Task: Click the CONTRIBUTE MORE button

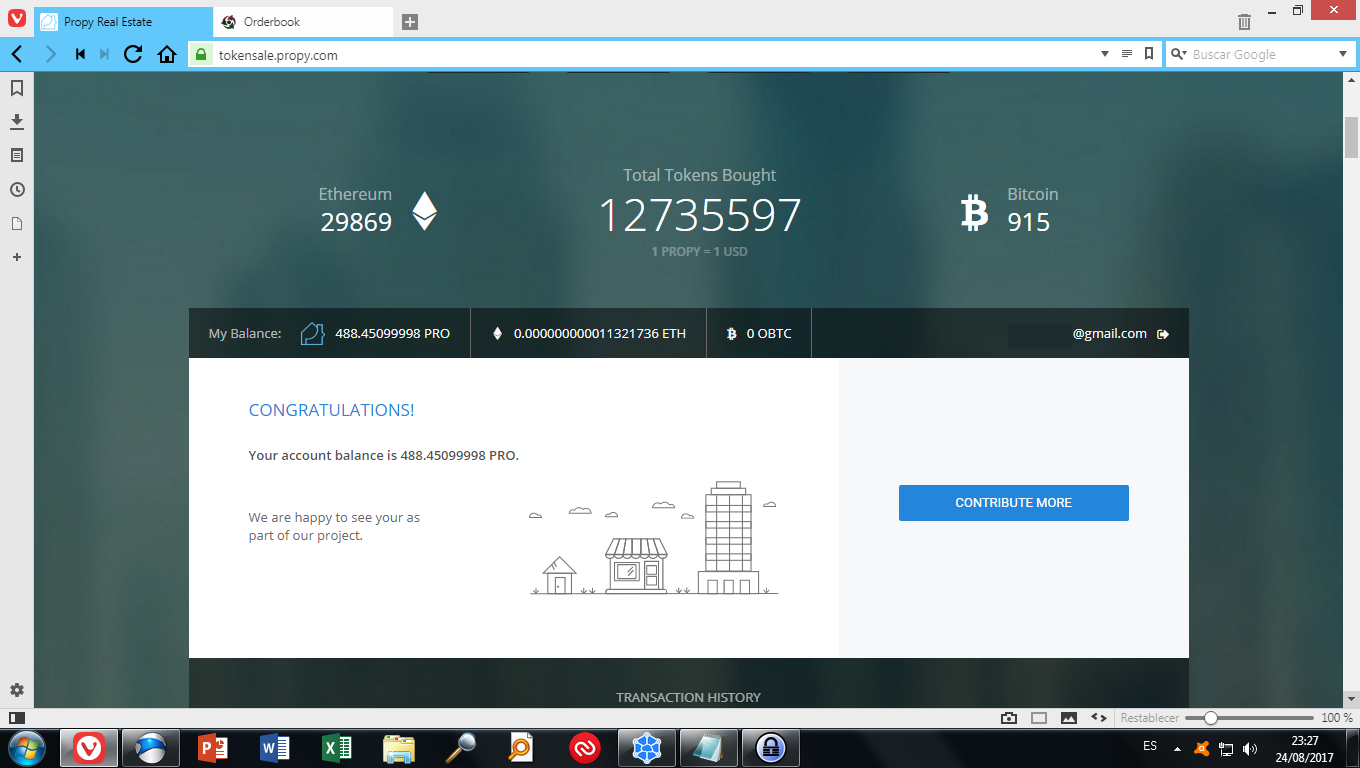Action: [1014, 503]
